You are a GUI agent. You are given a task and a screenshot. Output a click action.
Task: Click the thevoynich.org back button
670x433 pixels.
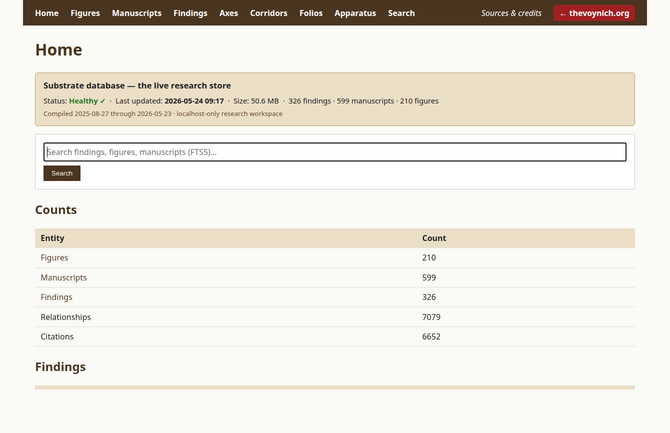pyautogui.click(x=594, y=13)
